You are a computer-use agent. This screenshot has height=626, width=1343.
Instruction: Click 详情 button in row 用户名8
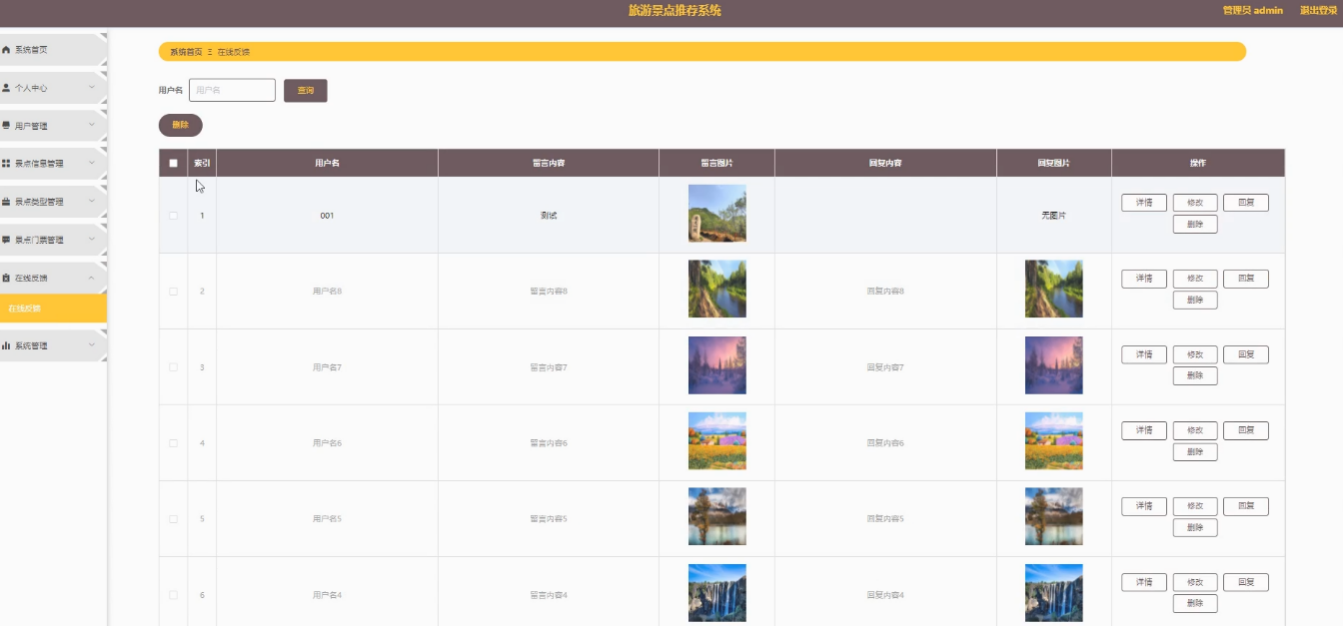pyautogui.click(x=1144, y=279)
